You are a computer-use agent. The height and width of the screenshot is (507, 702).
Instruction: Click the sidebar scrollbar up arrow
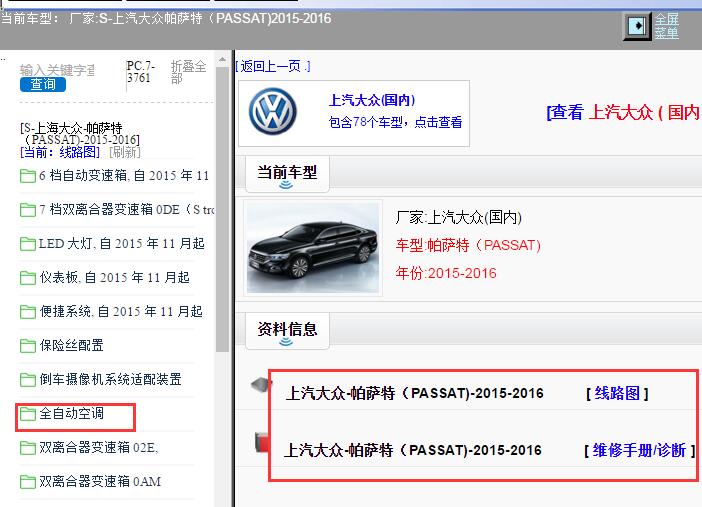point(222,59)
